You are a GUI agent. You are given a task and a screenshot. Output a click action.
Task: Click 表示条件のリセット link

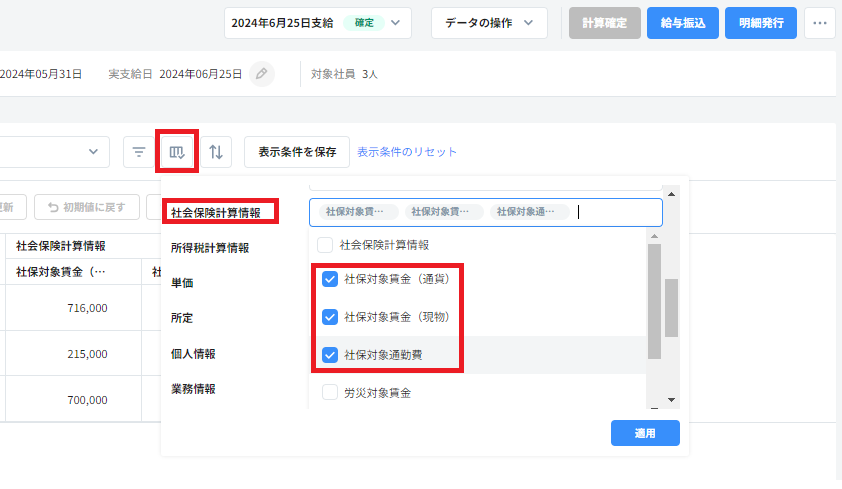[x=407, y=152]
